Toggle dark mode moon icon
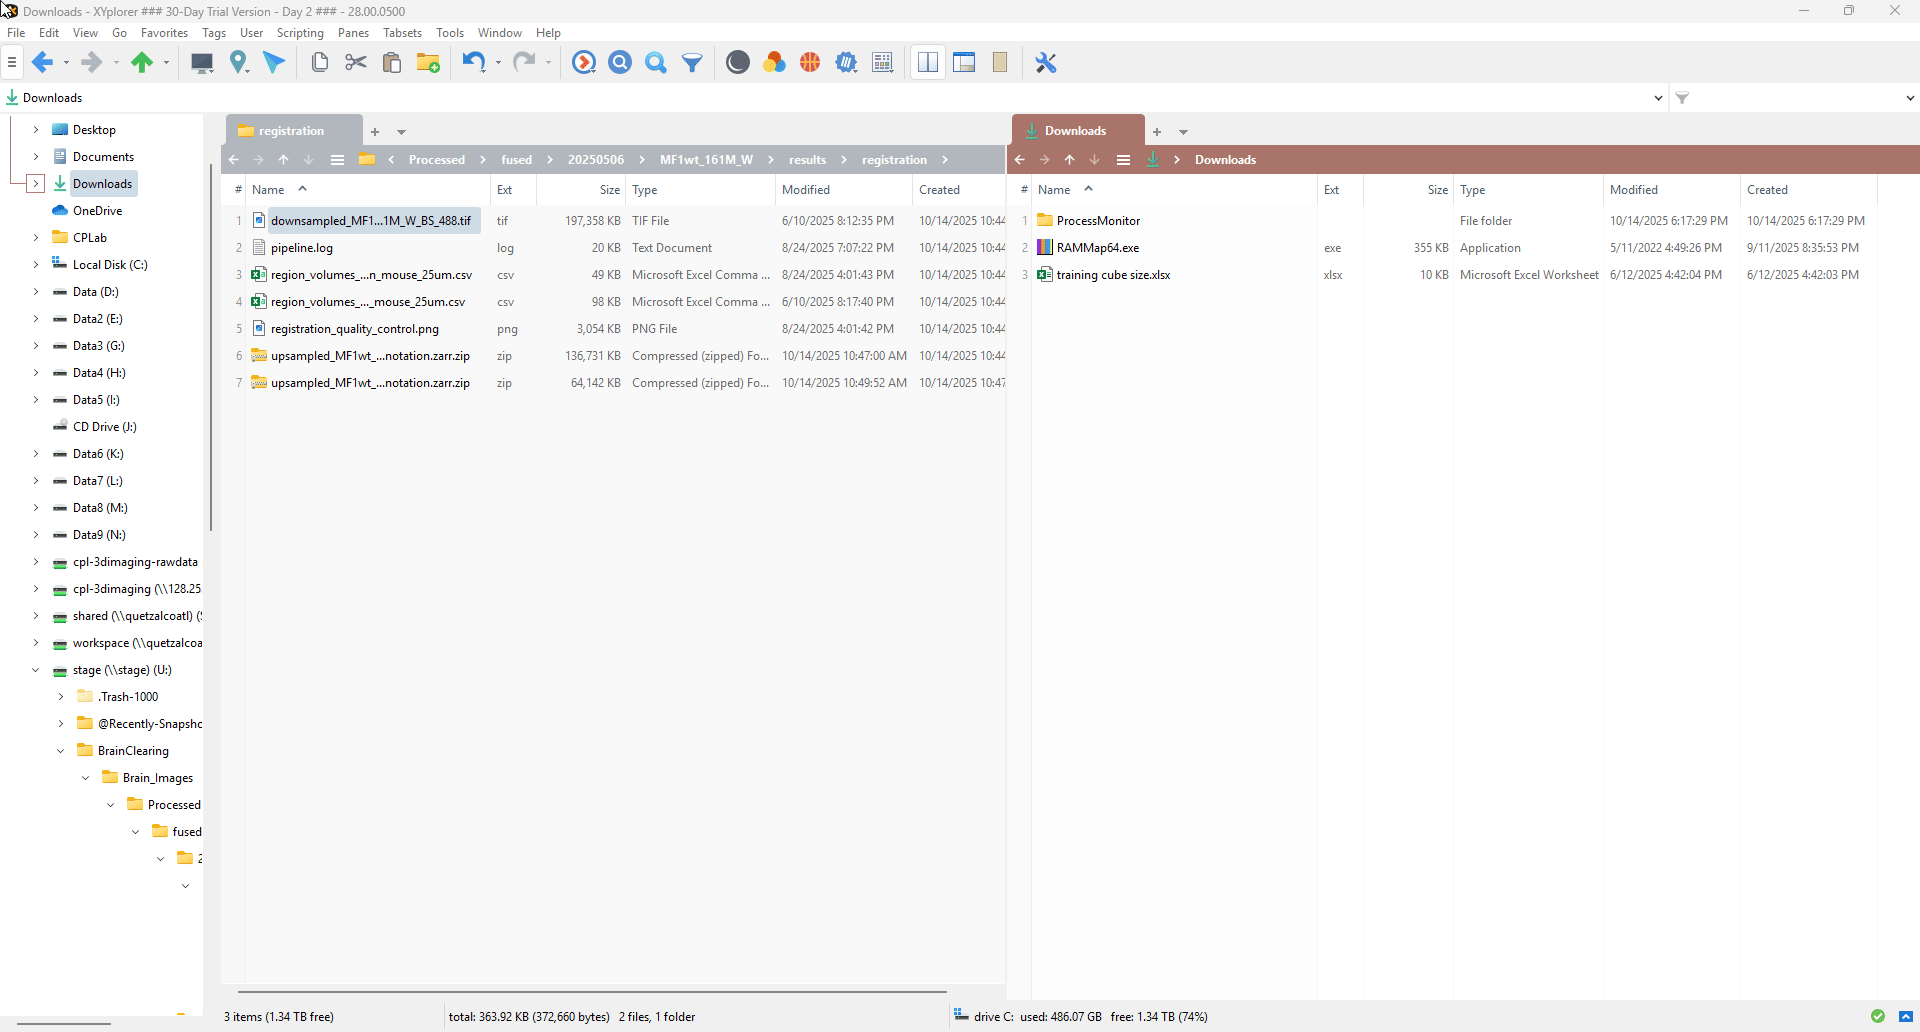This screenshot has width=1920, height=1032. 738,63
